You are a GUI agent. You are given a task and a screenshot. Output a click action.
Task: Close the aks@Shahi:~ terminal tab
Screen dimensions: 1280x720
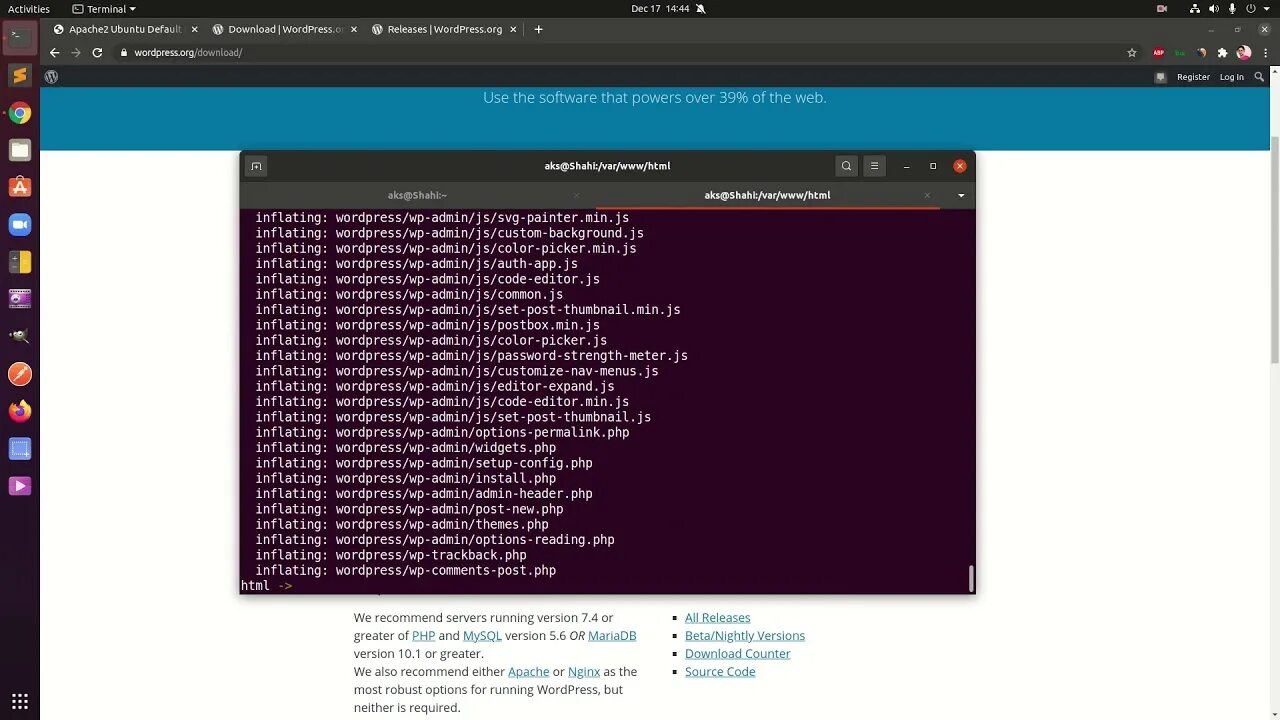pyautogui.click(x=576, y=195)
